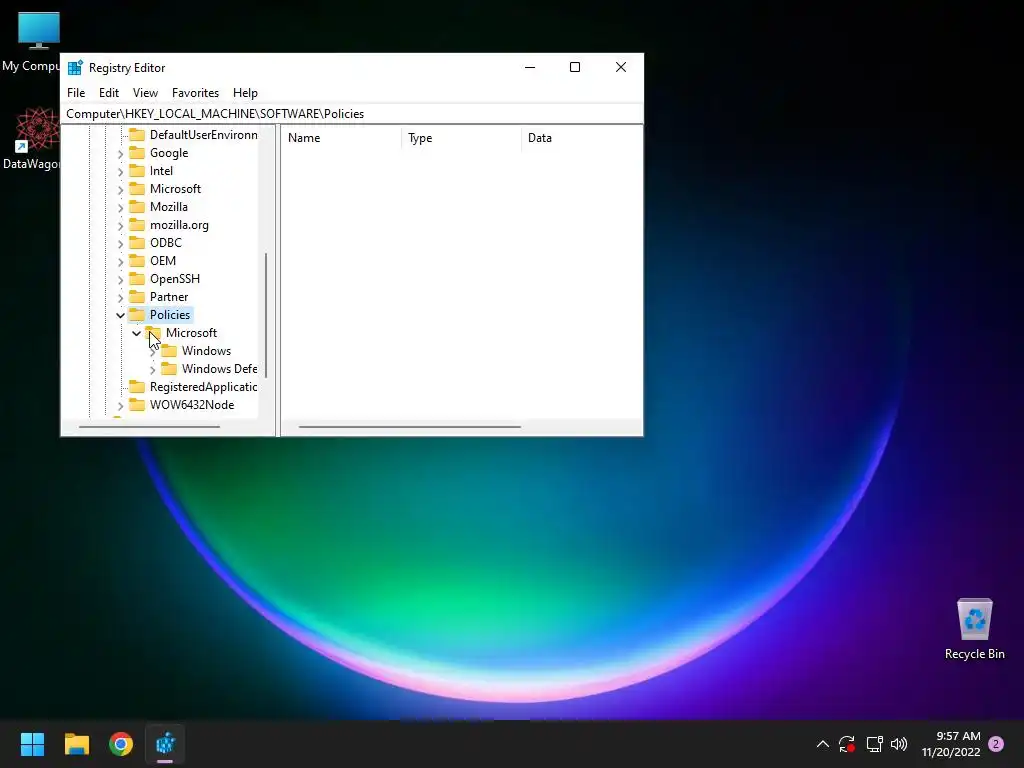The image size is (1024, 768).
Task: Collapse the Policies registry key
Action: 120,315
